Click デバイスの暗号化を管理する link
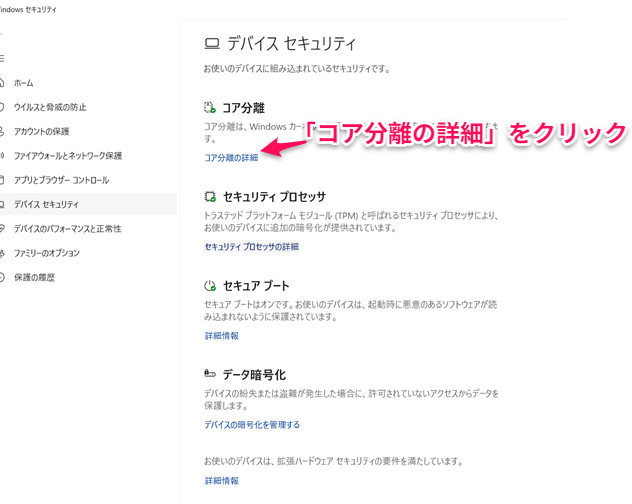 (x=252, y=425)
